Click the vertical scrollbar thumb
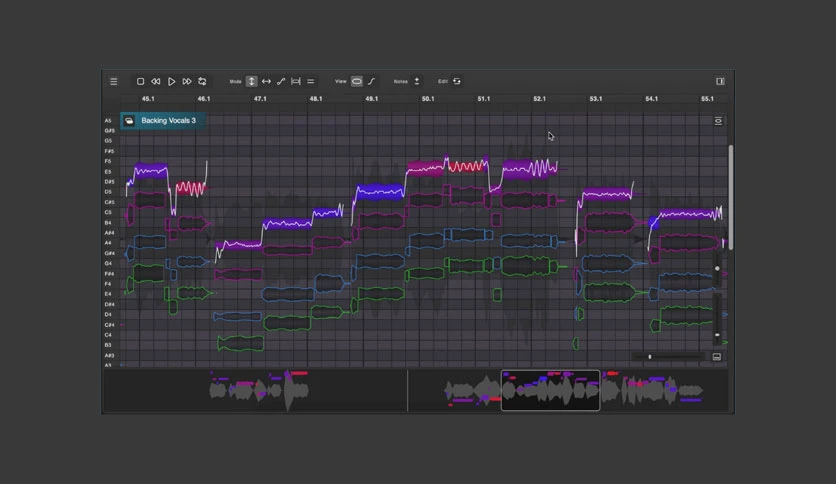 point(730,197)
